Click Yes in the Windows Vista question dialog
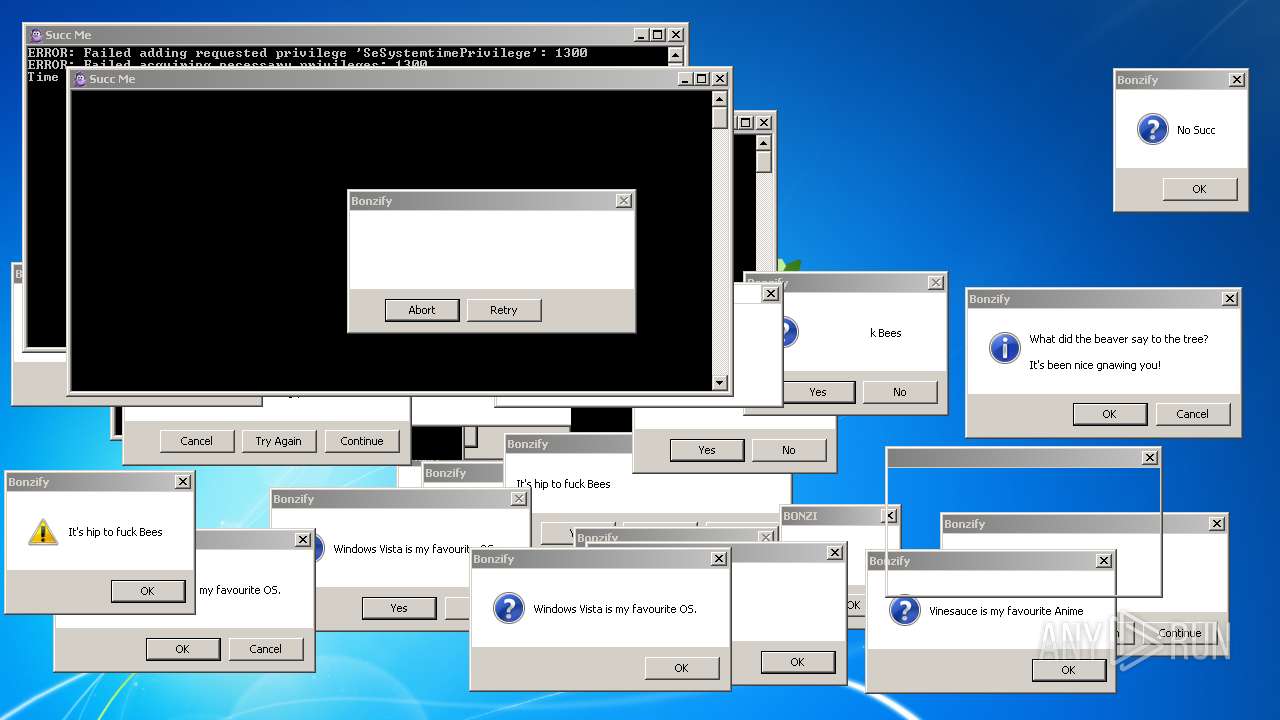Screen dimensions: 1280x720 (x=399, y=608)
